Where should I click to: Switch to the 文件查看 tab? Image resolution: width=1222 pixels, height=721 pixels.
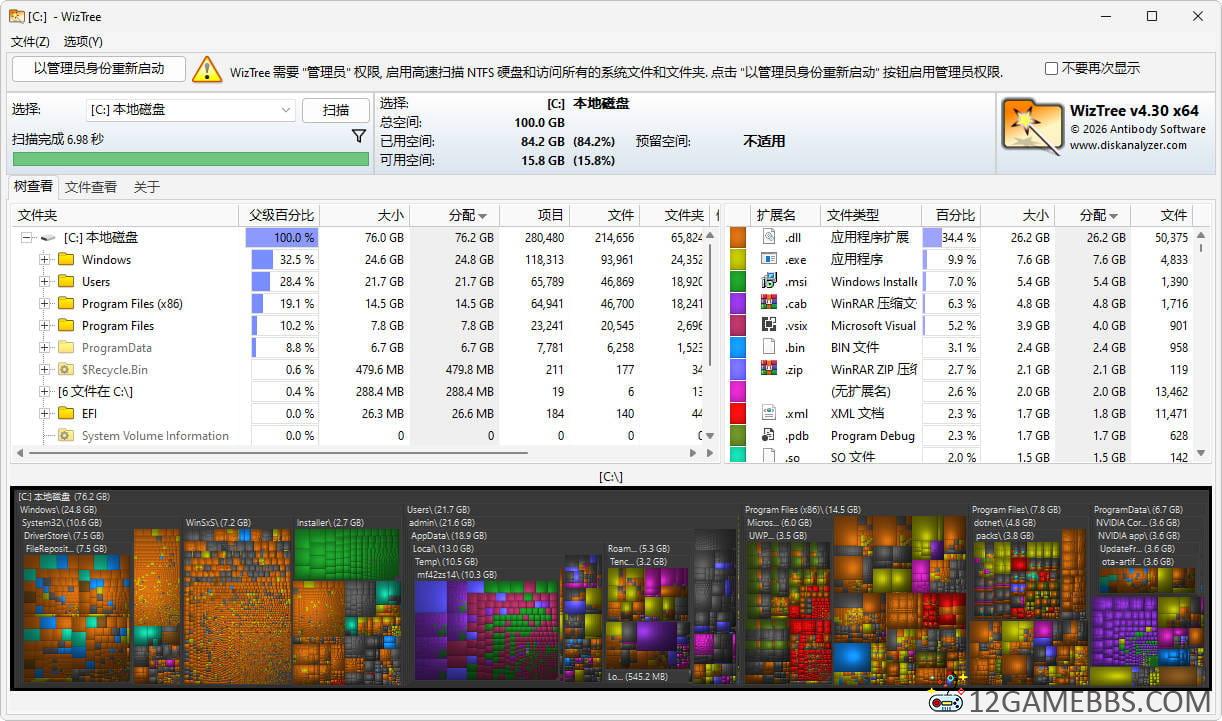pos(91,187)
